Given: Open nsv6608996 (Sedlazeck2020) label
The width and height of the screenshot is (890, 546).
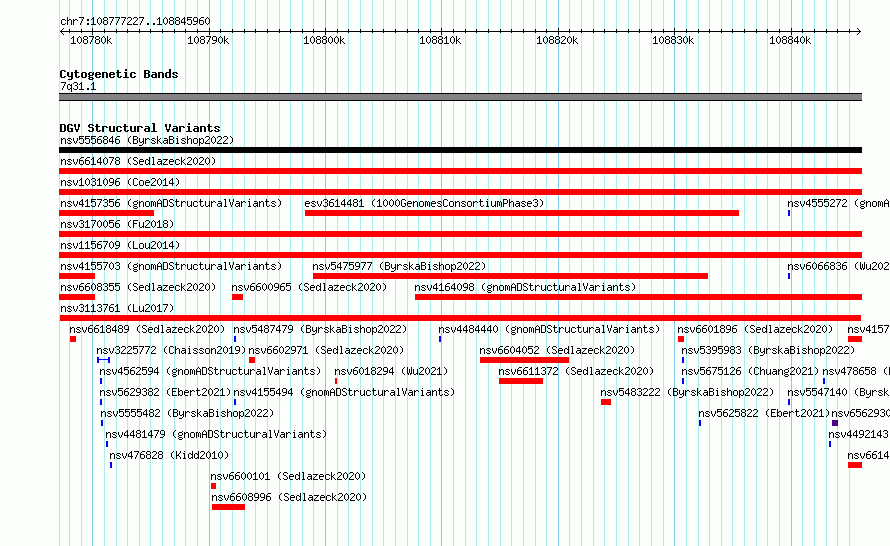Looking at the screenshot, I should [289, 497].
